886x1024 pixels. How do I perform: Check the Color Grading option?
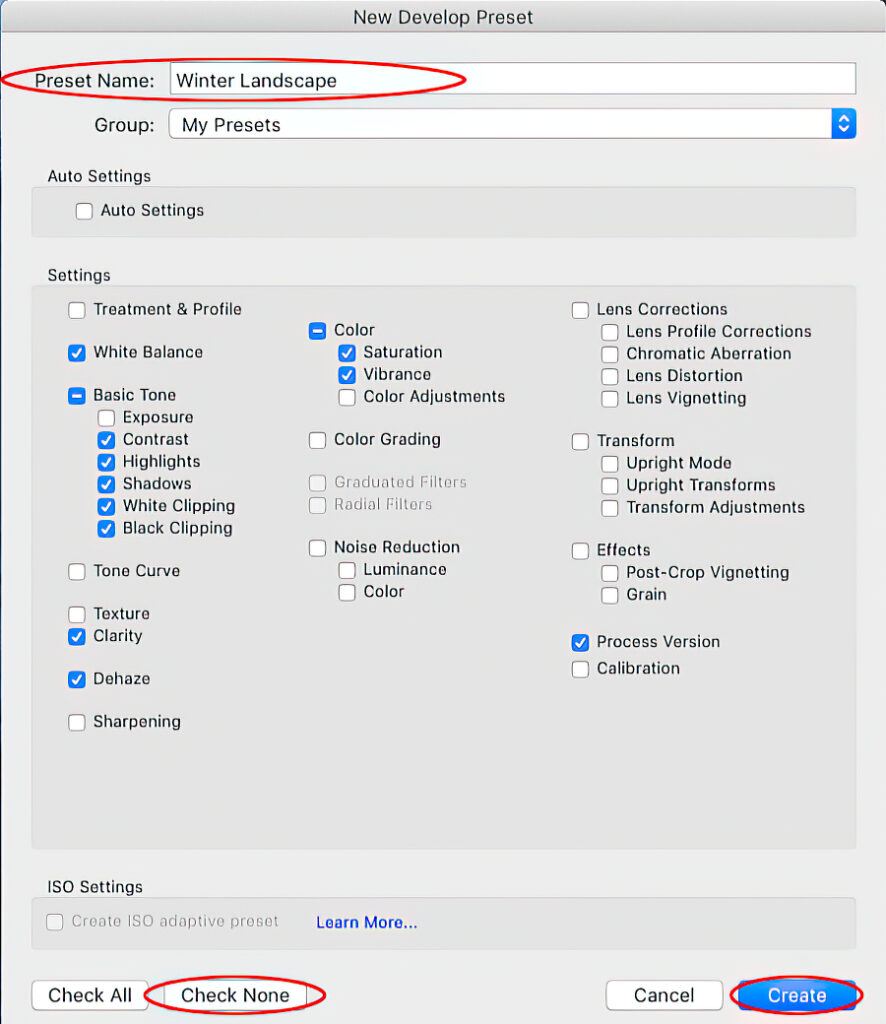coord(317,440)
